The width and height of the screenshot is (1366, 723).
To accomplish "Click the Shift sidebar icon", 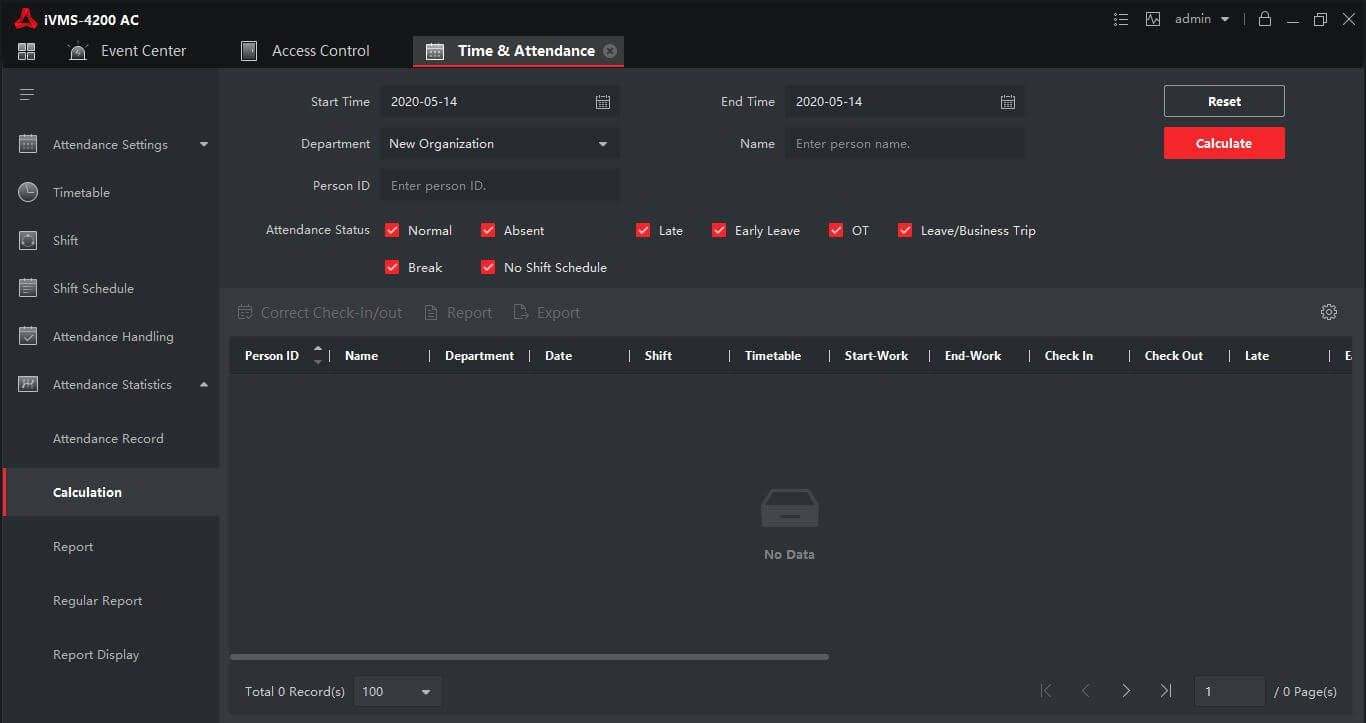I will point(28,240).
